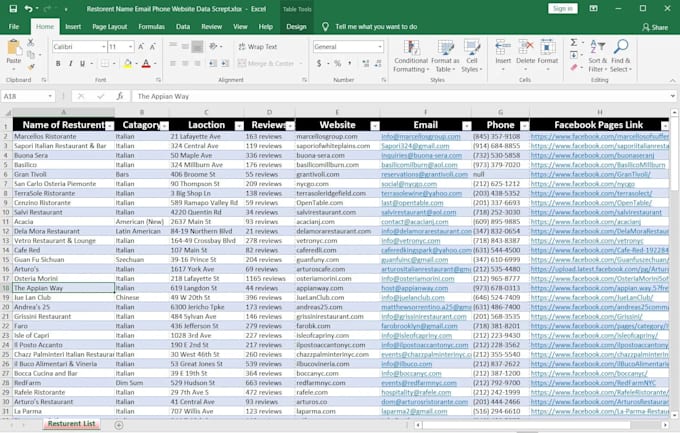The width and height of the screenshot is (680, 433).
Task: Select cell containing Osteria Morini
Action: pos(63,279)
